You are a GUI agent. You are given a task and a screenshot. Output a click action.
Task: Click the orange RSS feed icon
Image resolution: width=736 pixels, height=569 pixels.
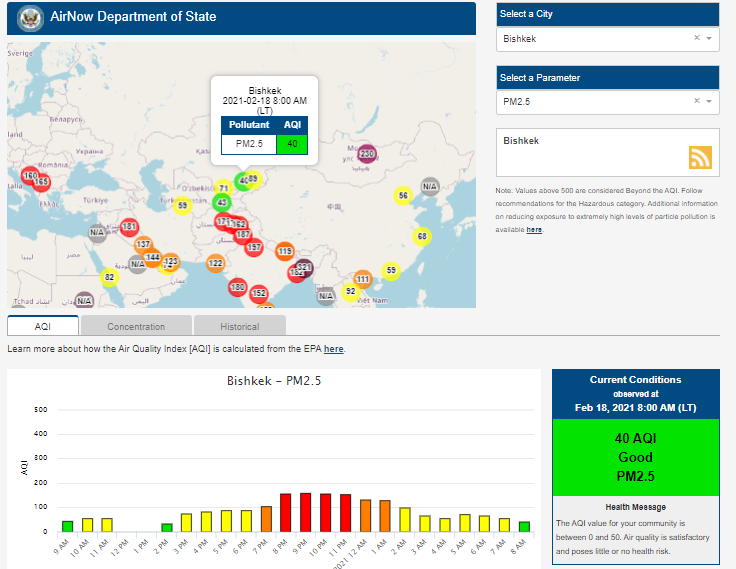(699, 157)
